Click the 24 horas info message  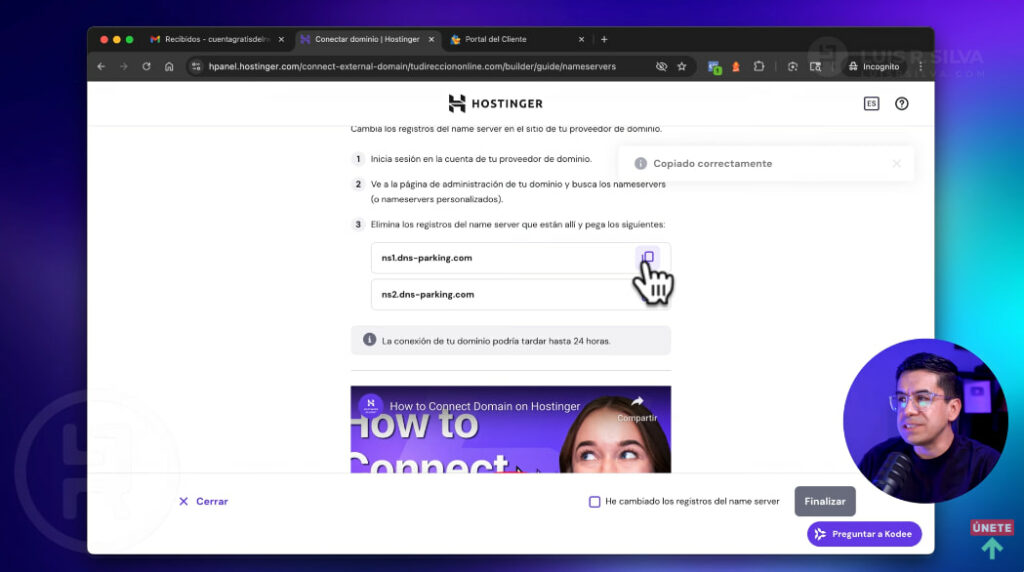coord(510,340)
